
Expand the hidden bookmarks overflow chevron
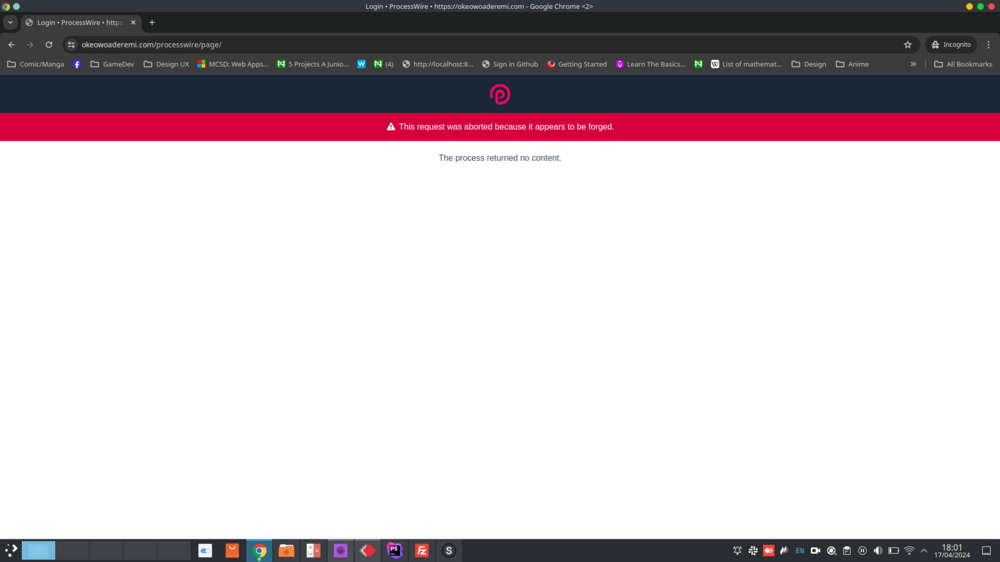point(913,64)
